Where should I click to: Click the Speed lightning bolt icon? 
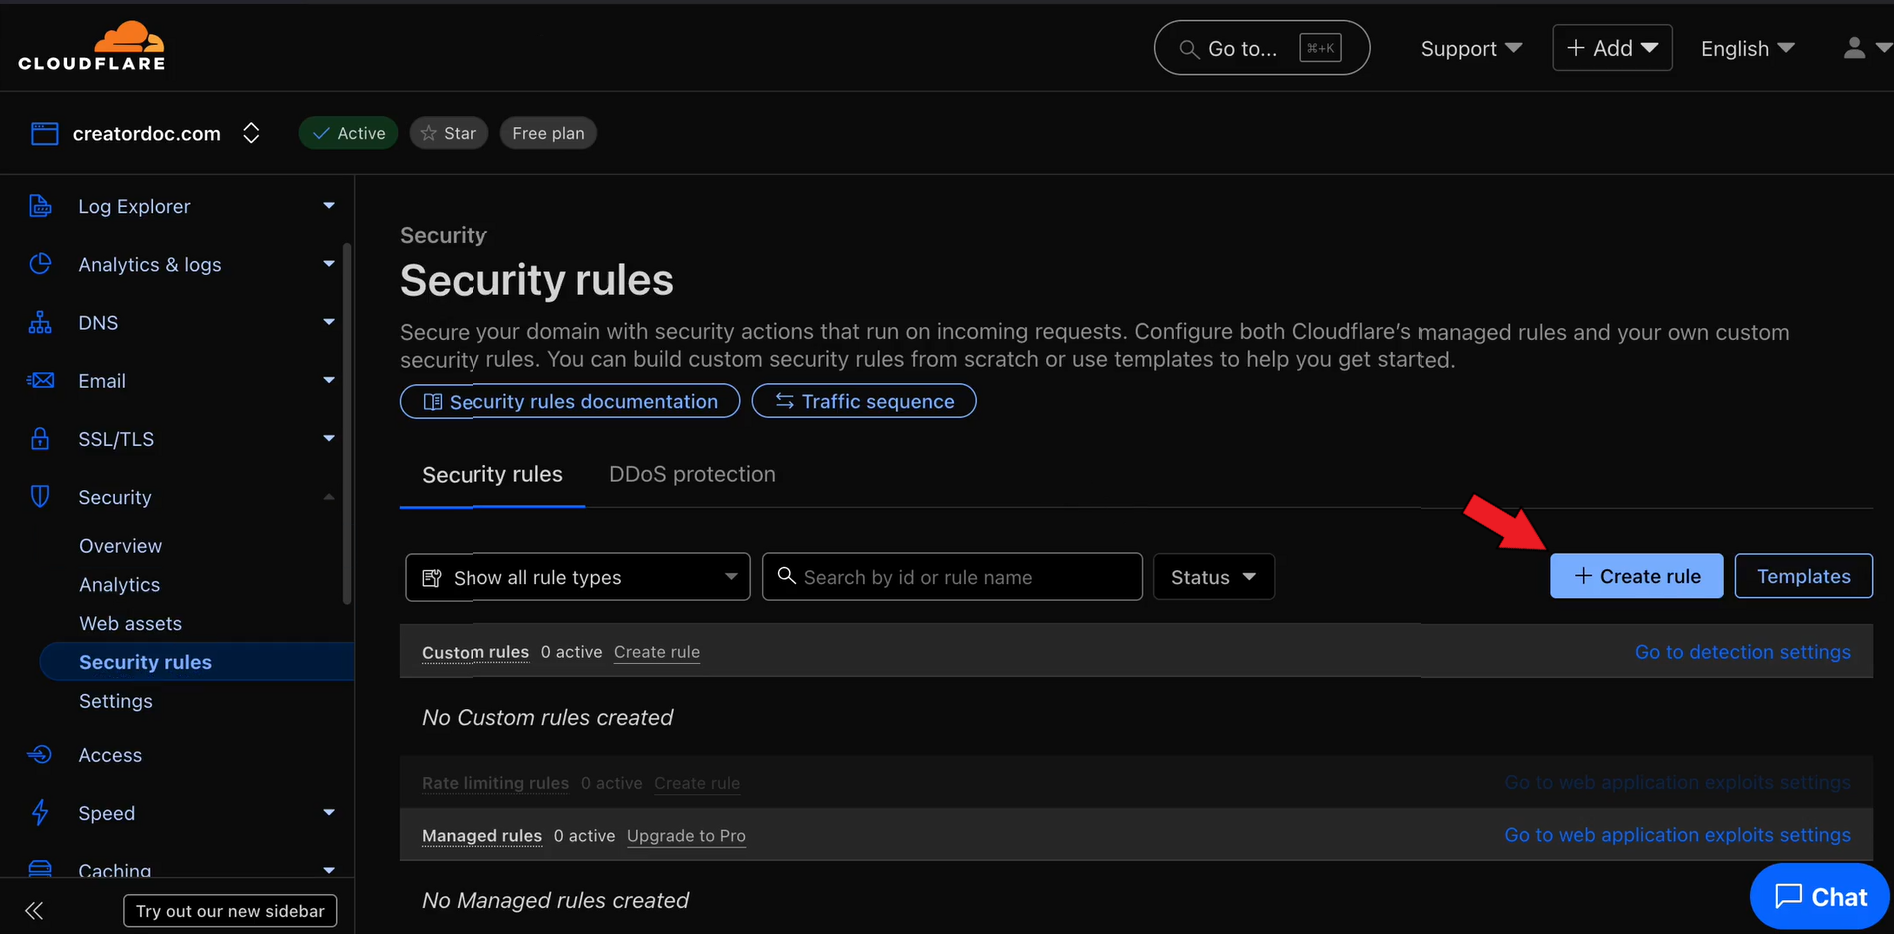click(40, 813)
